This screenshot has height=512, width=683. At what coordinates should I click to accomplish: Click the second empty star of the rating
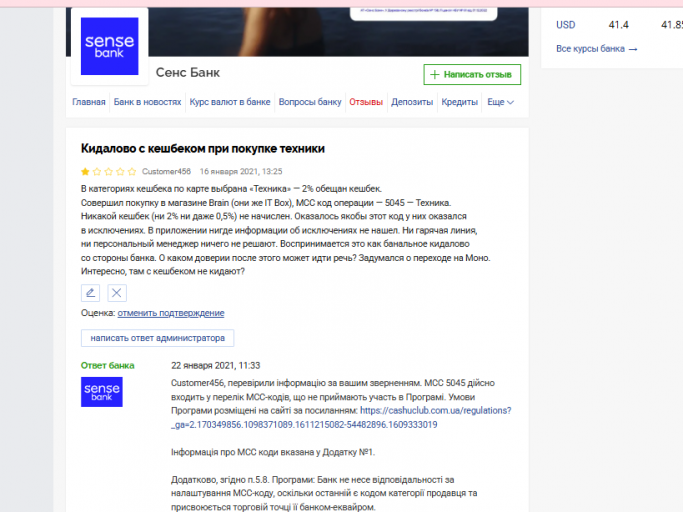(x=97, y=172)
